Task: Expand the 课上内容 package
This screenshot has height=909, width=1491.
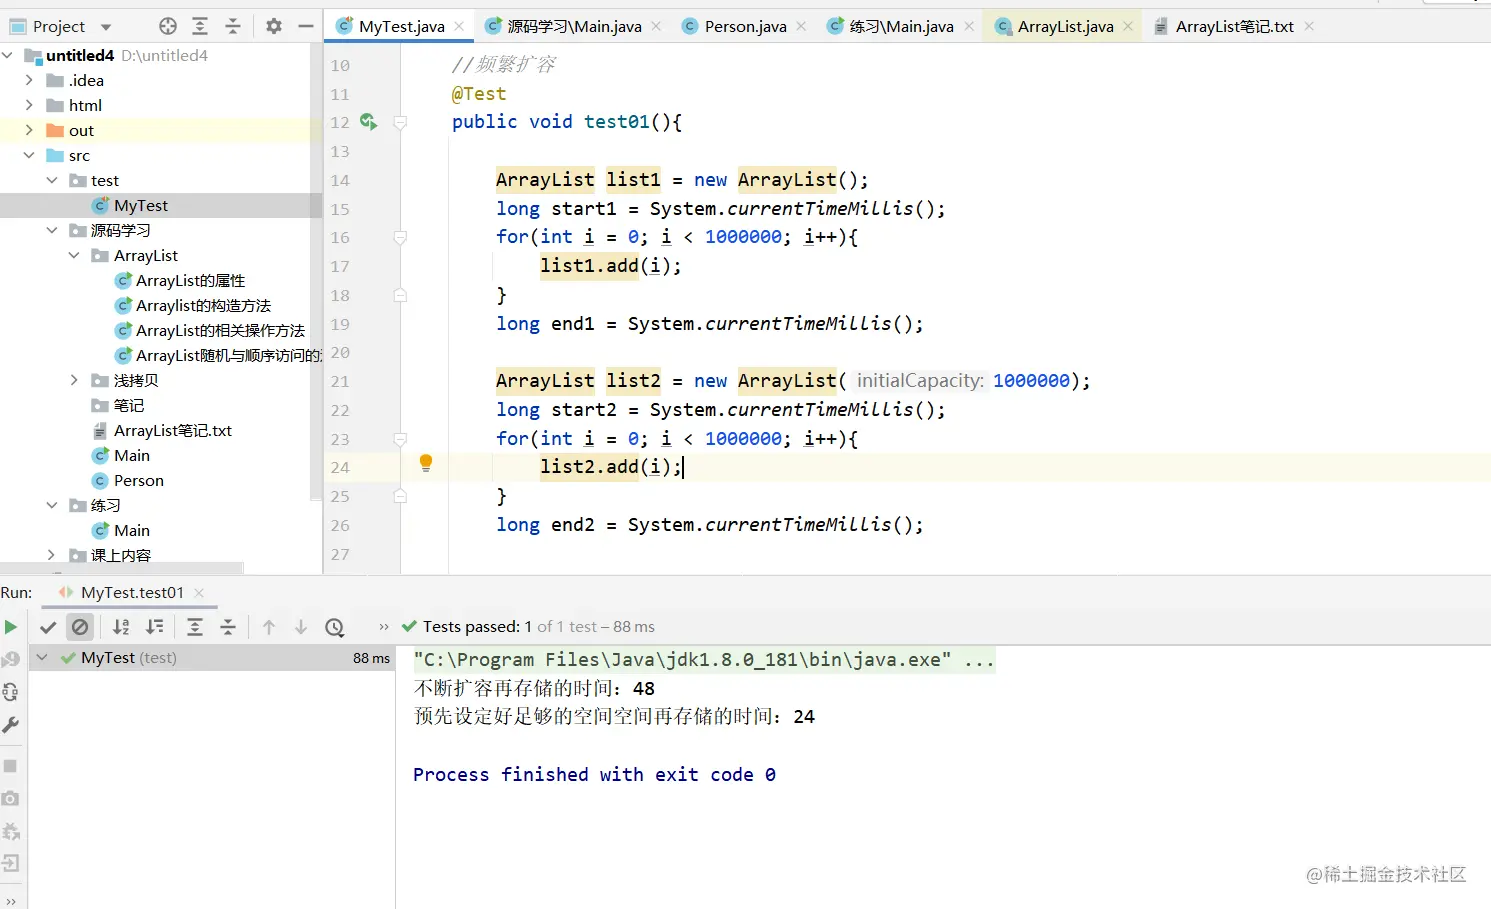Action: (52, 555)
